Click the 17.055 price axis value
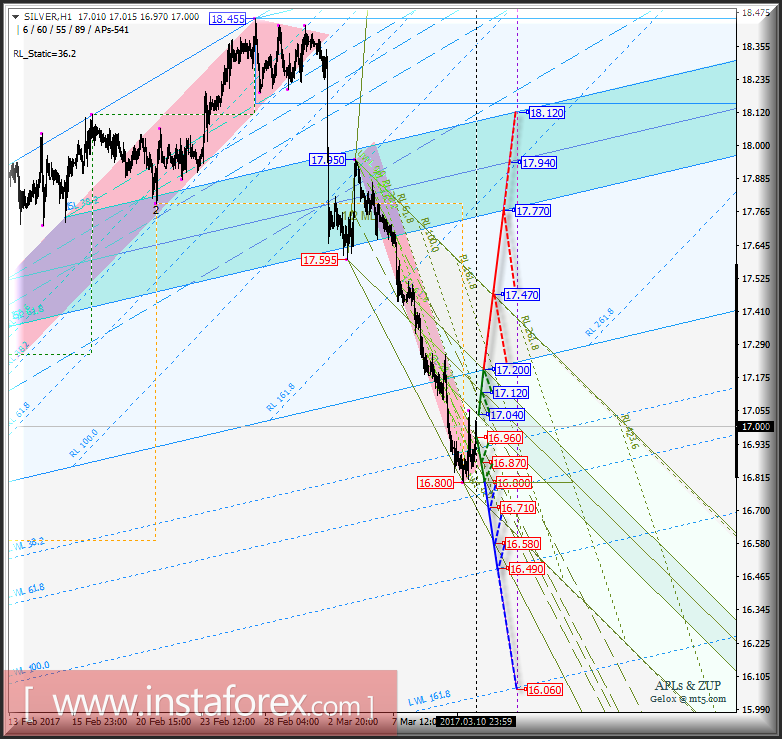The image size is (782, 739). (756, 410)
